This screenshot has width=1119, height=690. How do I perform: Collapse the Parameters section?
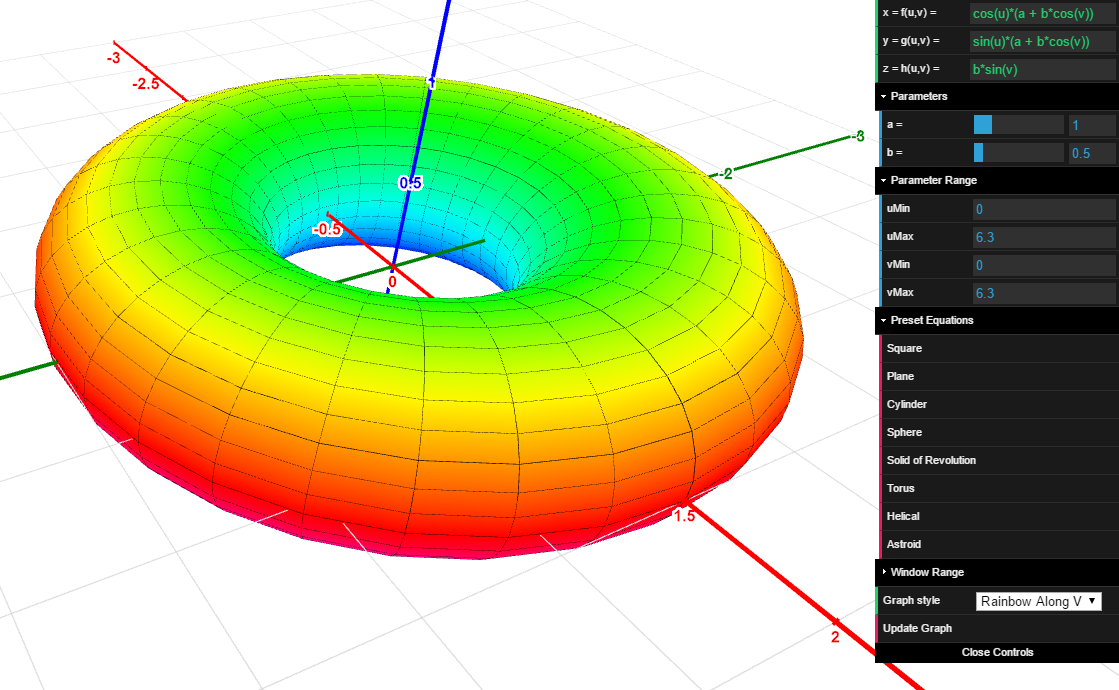[x=919, y=96]
